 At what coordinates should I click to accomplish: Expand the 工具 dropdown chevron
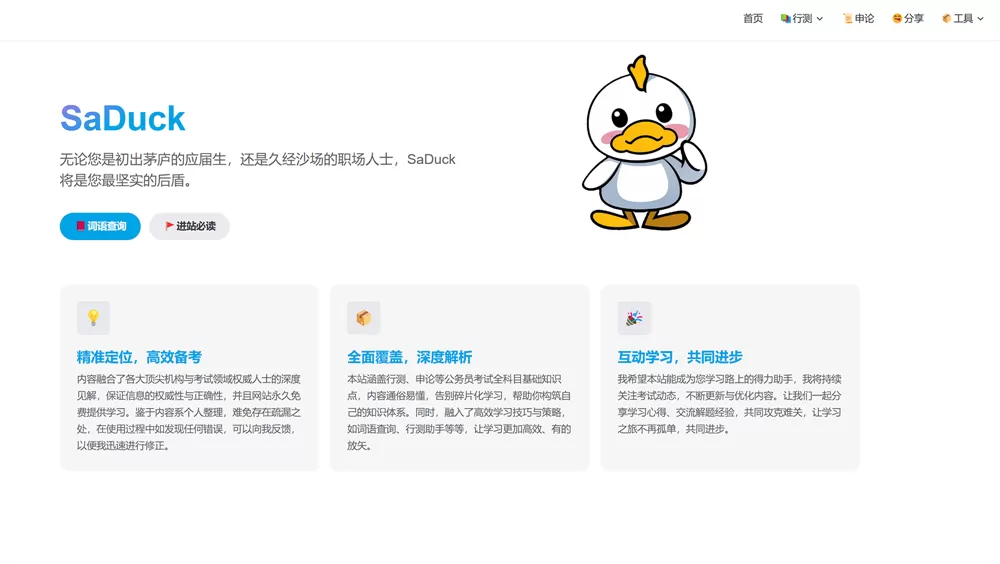(980, 19)
